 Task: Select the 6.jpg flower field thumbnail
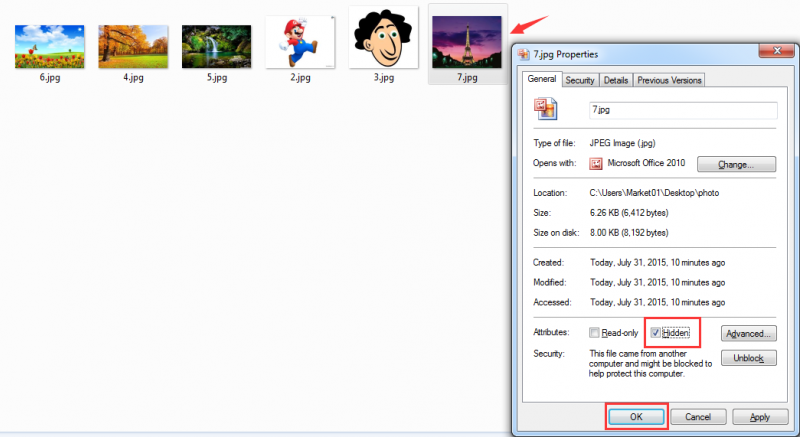49,46
